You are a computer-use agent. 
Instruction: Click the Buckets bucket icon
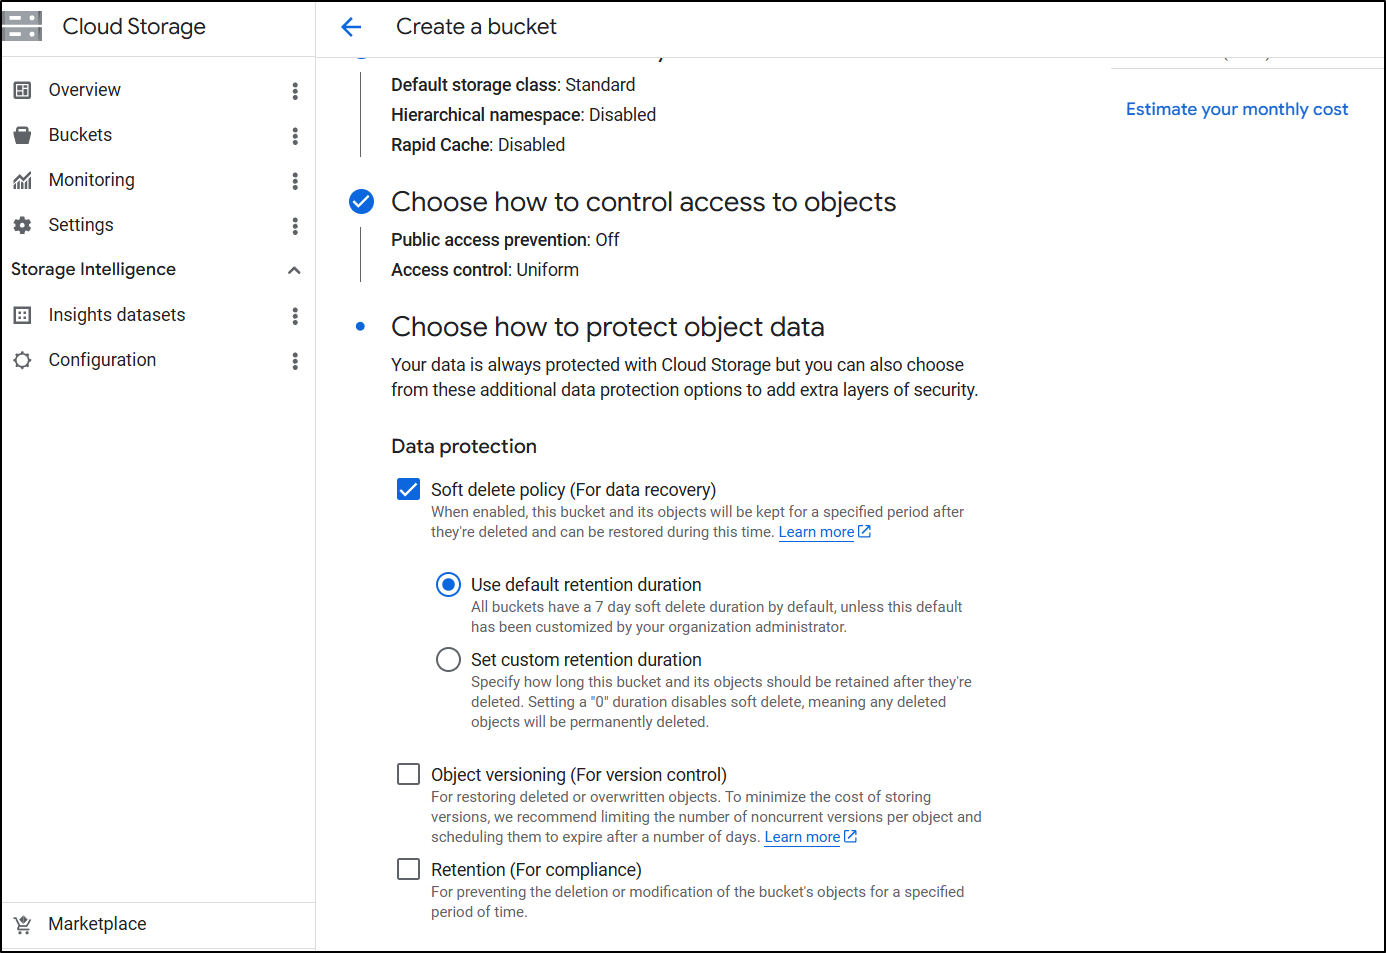click(22, 135)
